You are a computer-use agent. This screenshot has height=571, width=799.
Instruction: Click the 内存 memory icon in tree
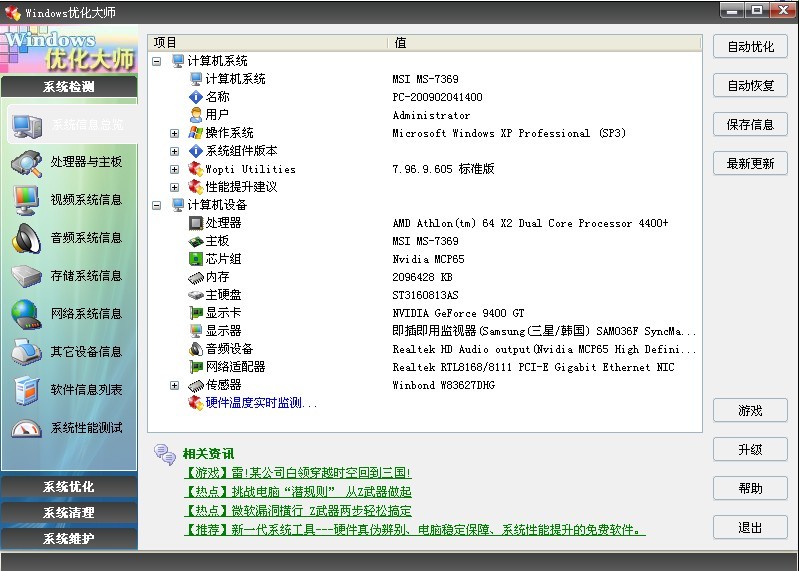coord(196,278)
